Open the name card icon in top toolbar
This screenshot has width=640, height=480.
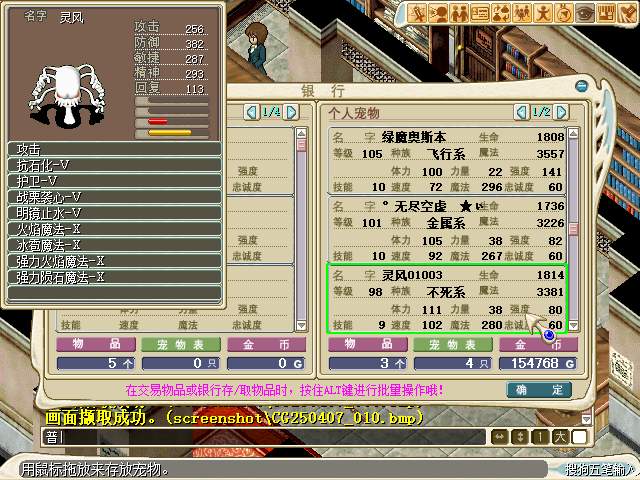[480, 13]
